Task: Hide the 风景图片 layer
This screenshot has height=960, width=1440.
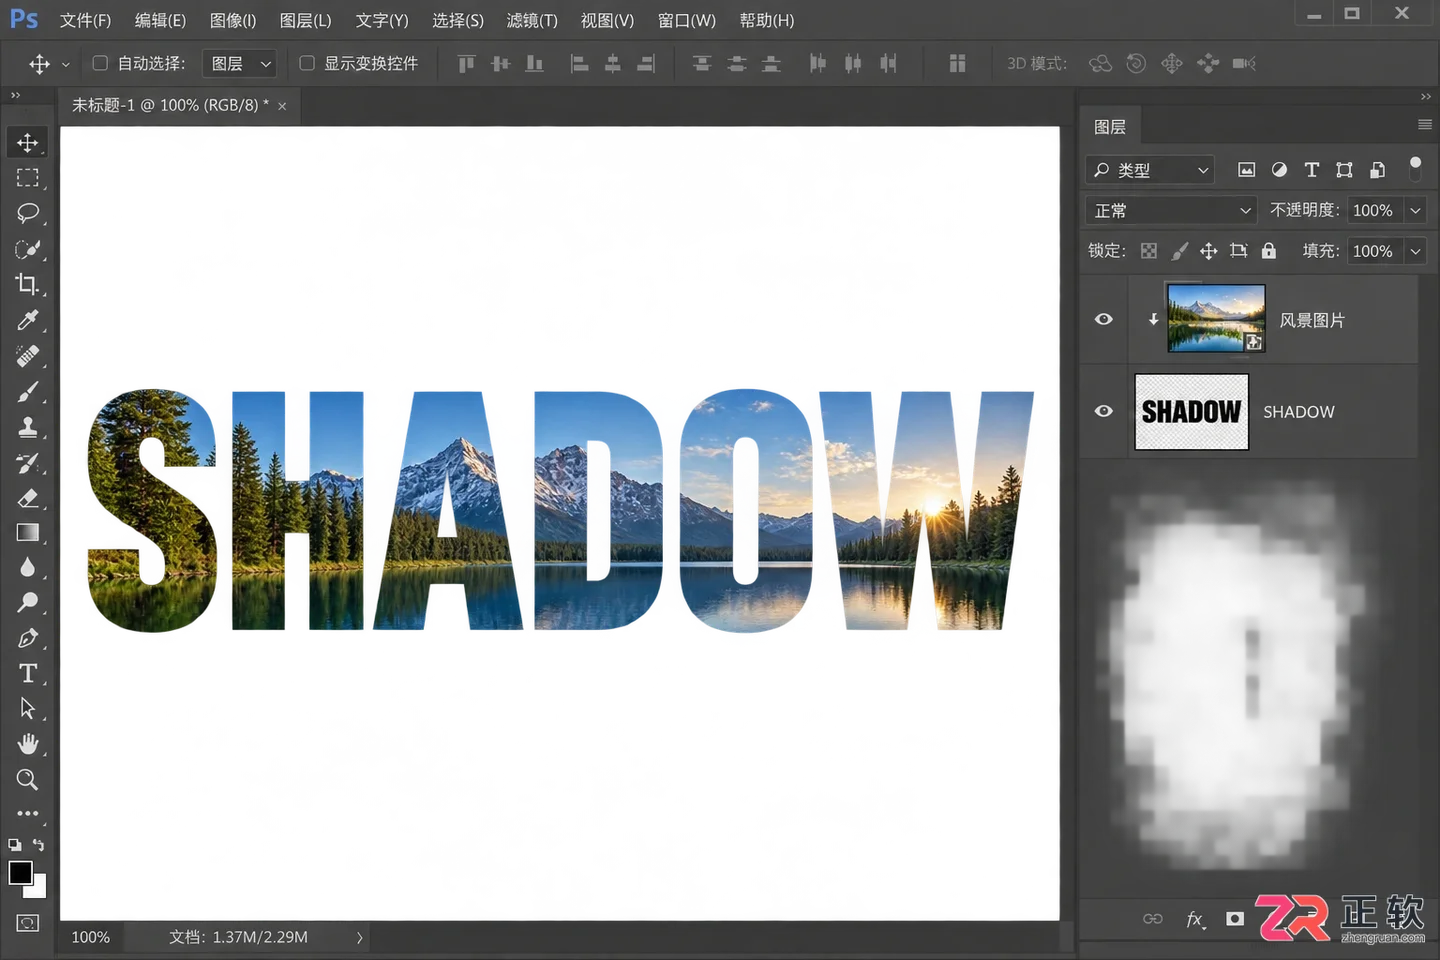Action: point(1104,319)
